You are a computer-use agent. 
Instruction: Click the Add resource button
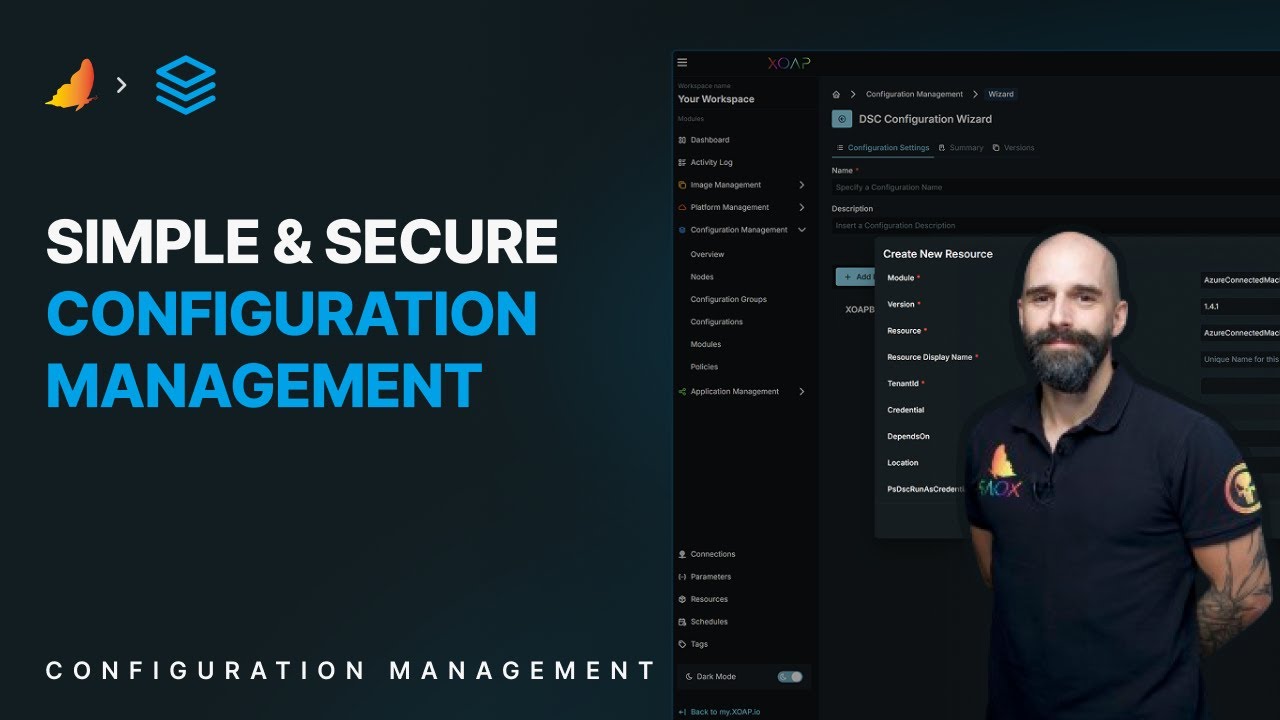click(856, 277)
